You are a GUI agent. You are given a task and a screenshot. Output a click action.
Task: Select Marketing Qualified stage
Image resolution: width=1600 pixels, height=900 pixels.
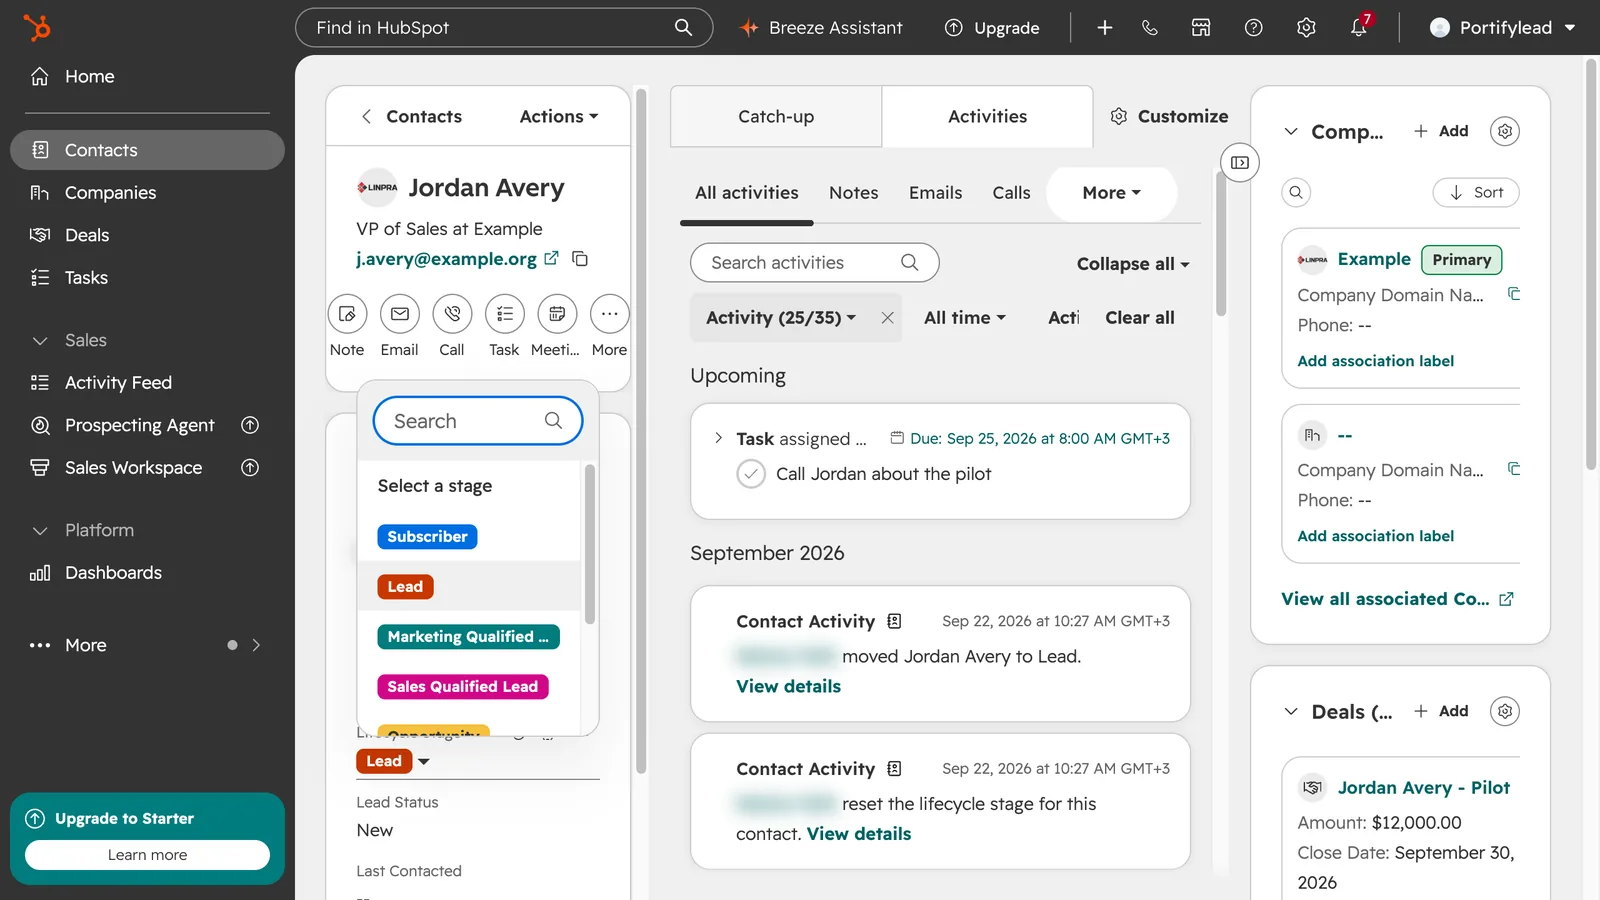pos(468,636)
